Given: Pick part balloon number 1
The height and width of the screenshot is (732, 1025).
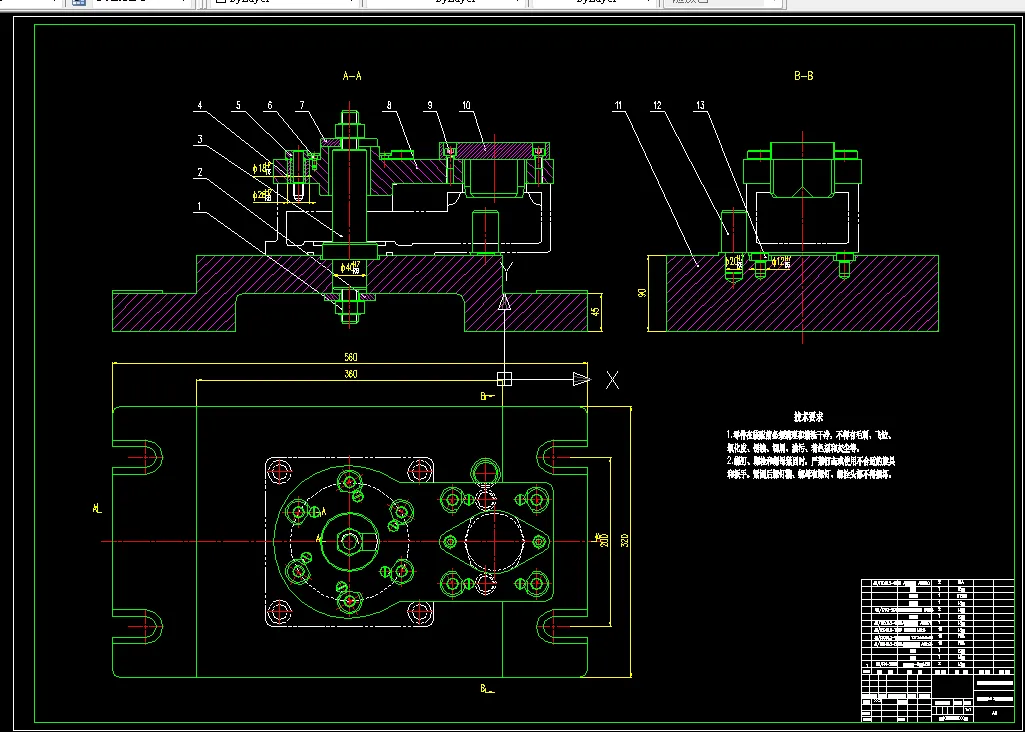Looking at the screenshot, I should (200, 207).
